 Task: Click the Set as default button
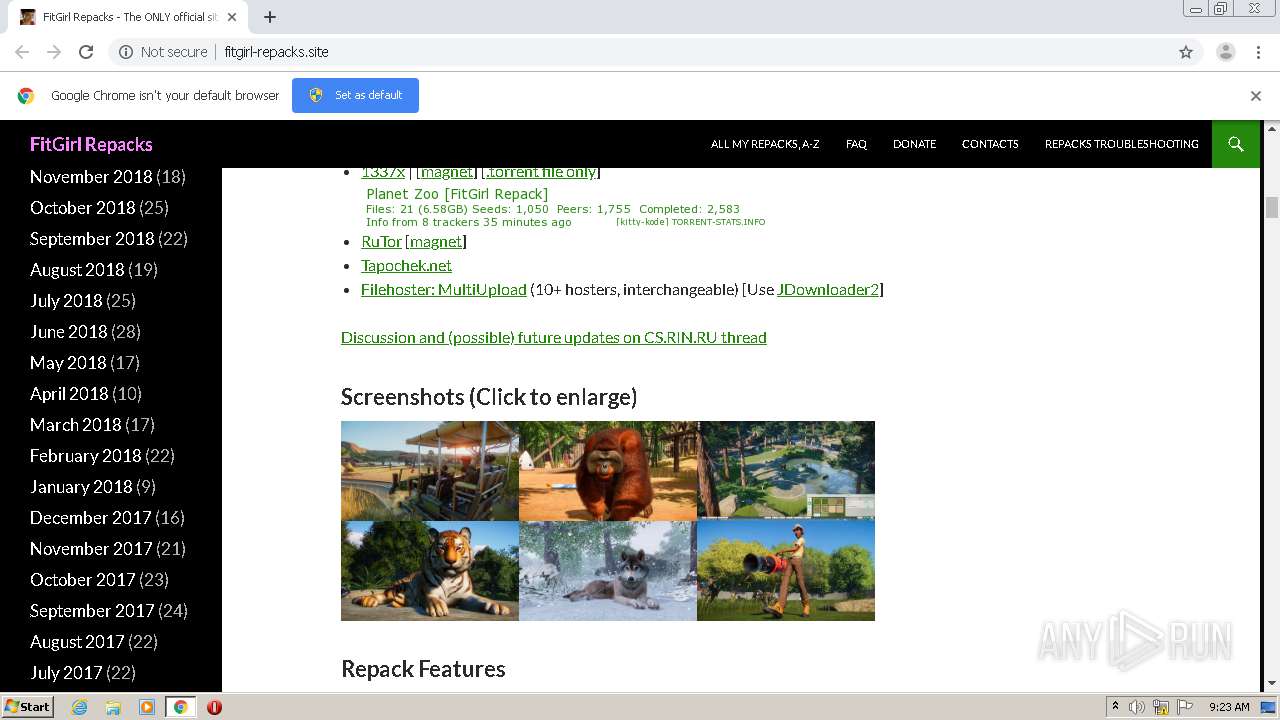tap(355, 95)
